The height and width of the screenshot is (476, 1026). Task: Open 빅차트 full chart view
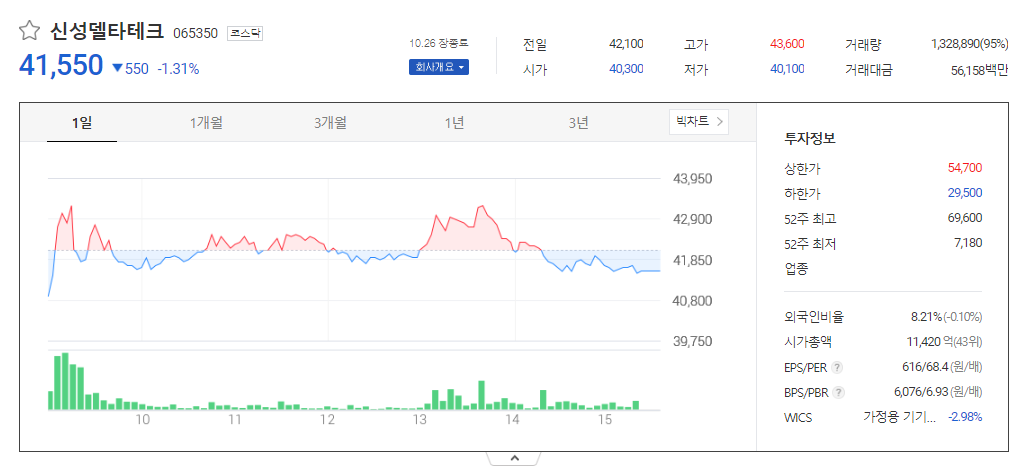(699, 121)
